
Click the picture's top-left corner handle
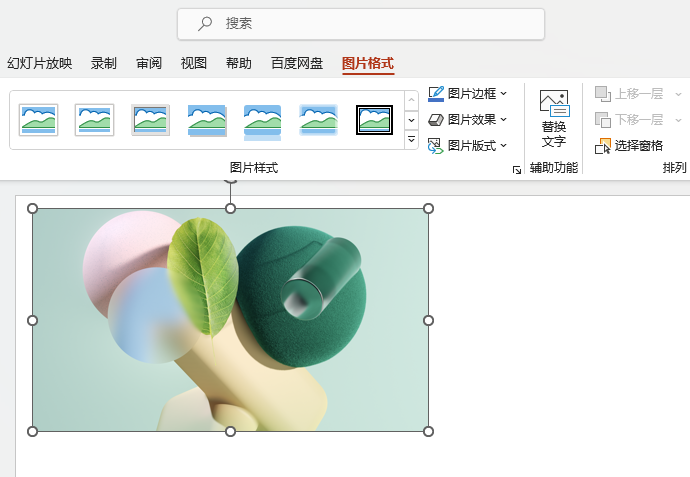(33, 209)
